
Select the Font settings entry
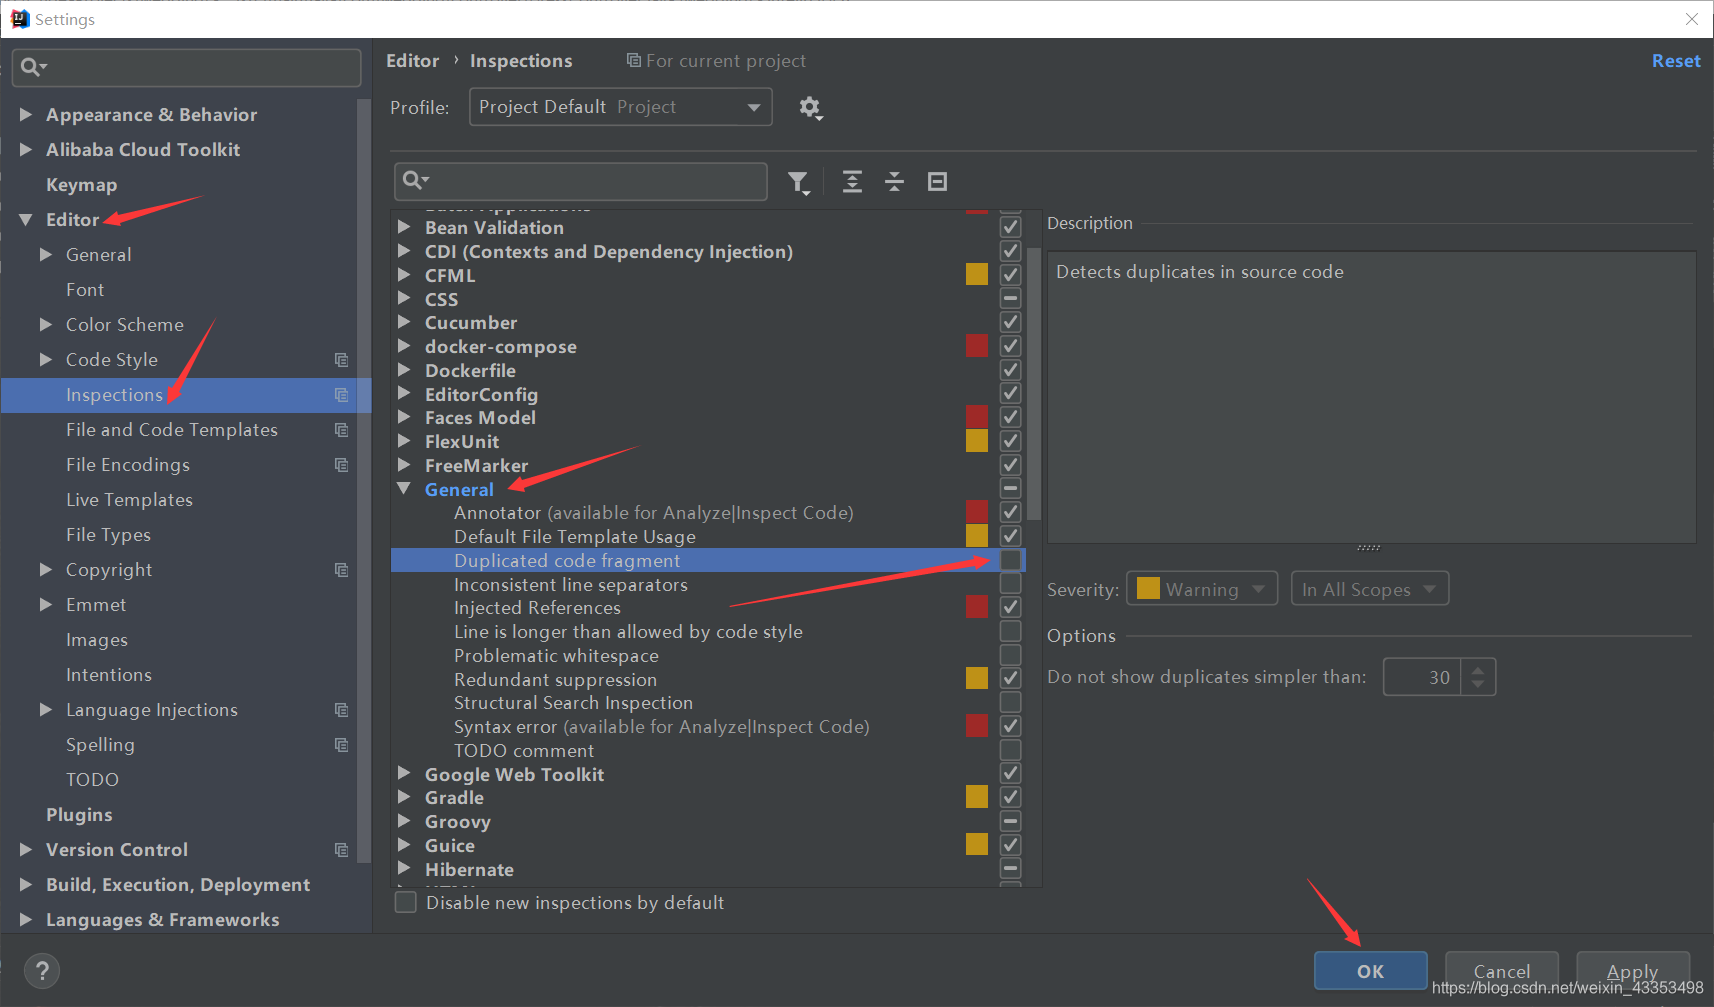(x=85, y=290)
